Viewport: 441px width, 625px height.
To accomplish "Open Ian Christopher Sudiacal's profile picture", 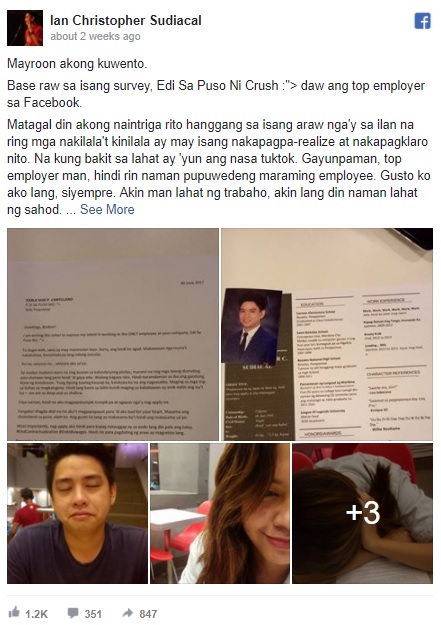I will [25, 28].
